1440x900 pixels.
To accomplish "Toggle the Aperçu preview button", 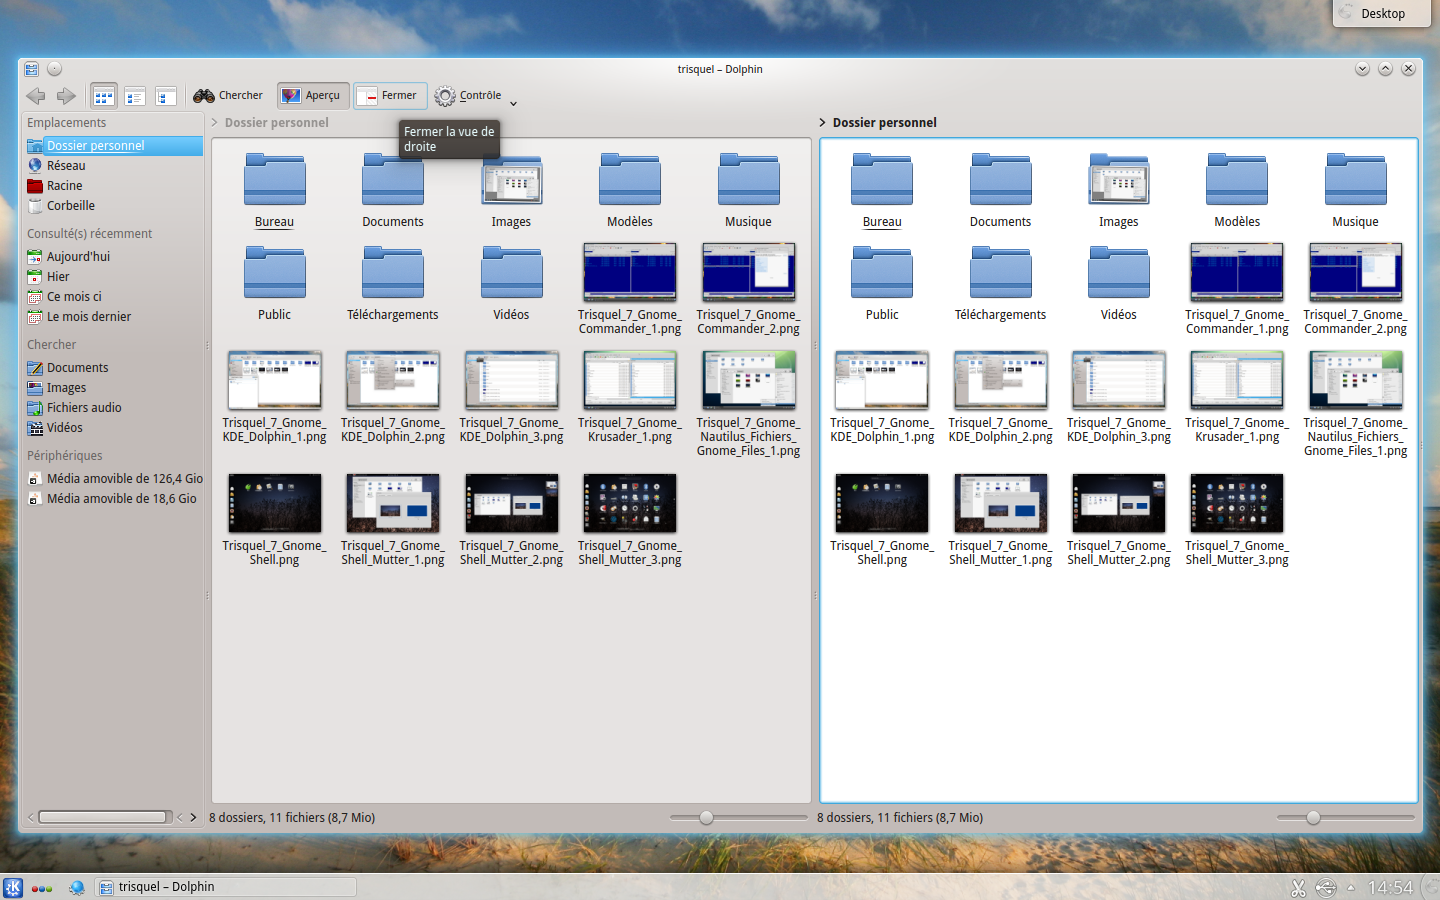I will [x=313, y=96].
